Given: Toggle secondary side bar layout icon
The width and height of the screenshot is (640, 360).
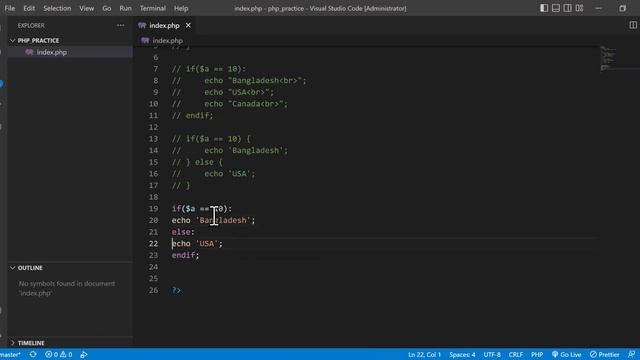Looking at the screenshot, I should [567, 8].
